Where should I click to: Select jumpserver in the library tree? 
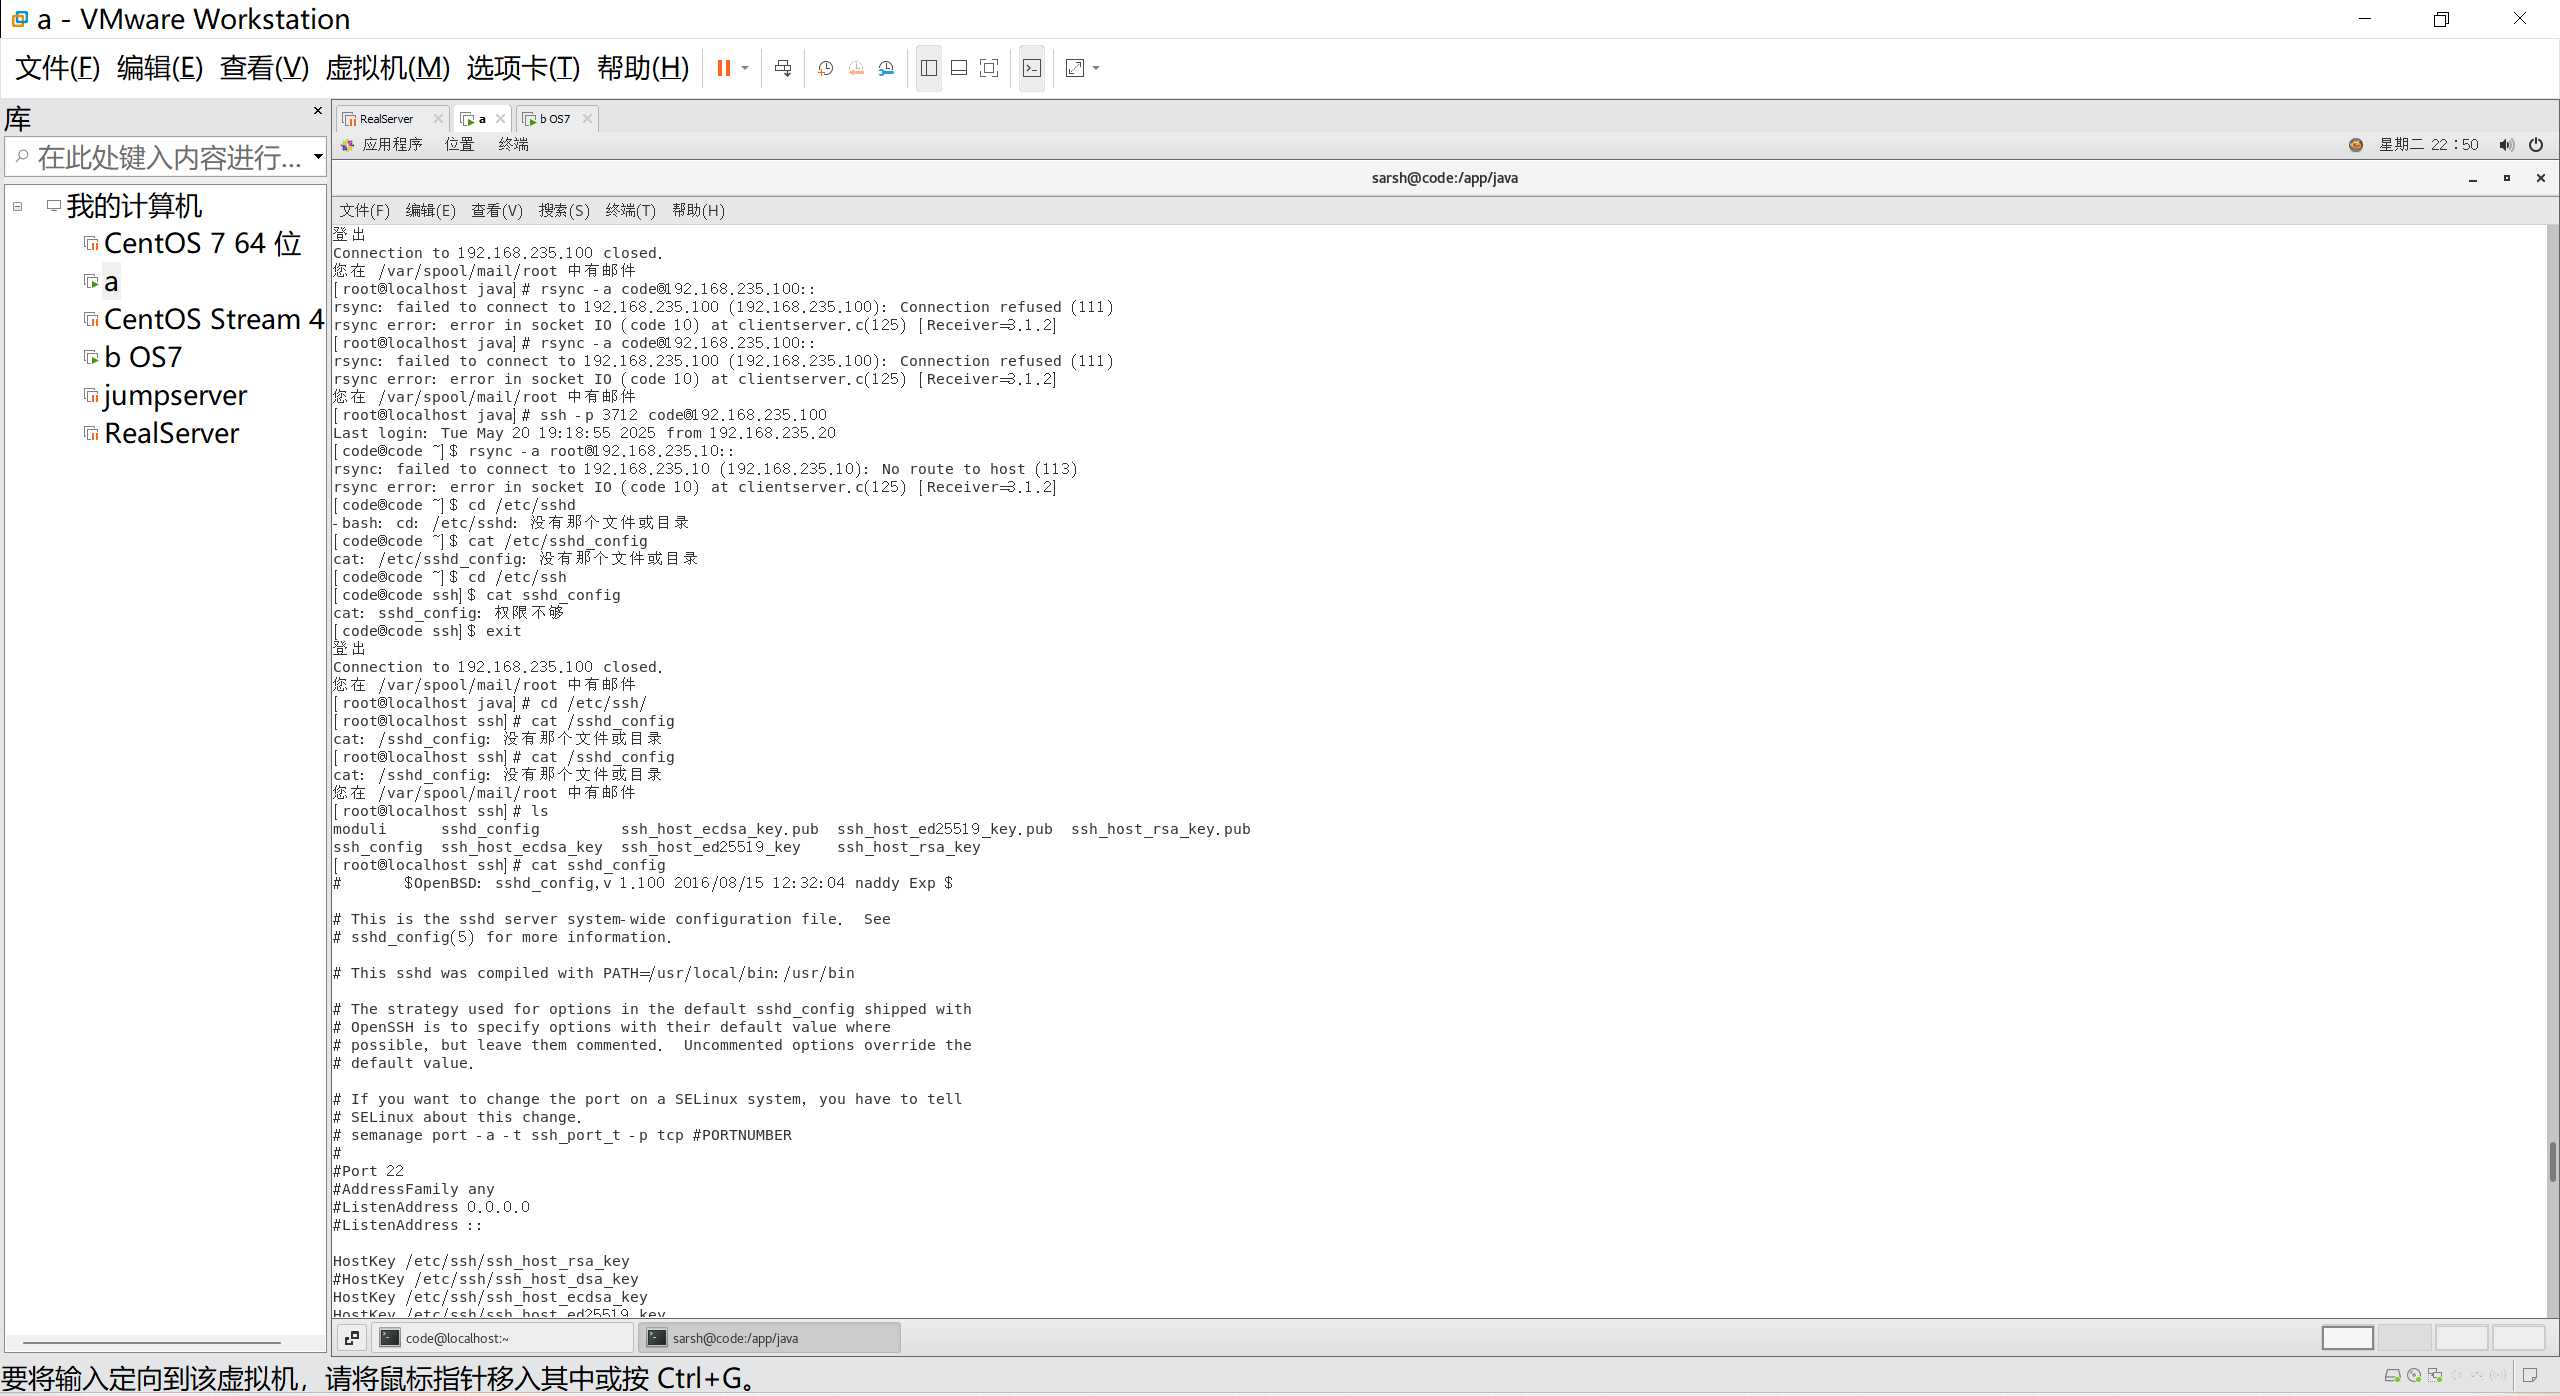(175, 396)
